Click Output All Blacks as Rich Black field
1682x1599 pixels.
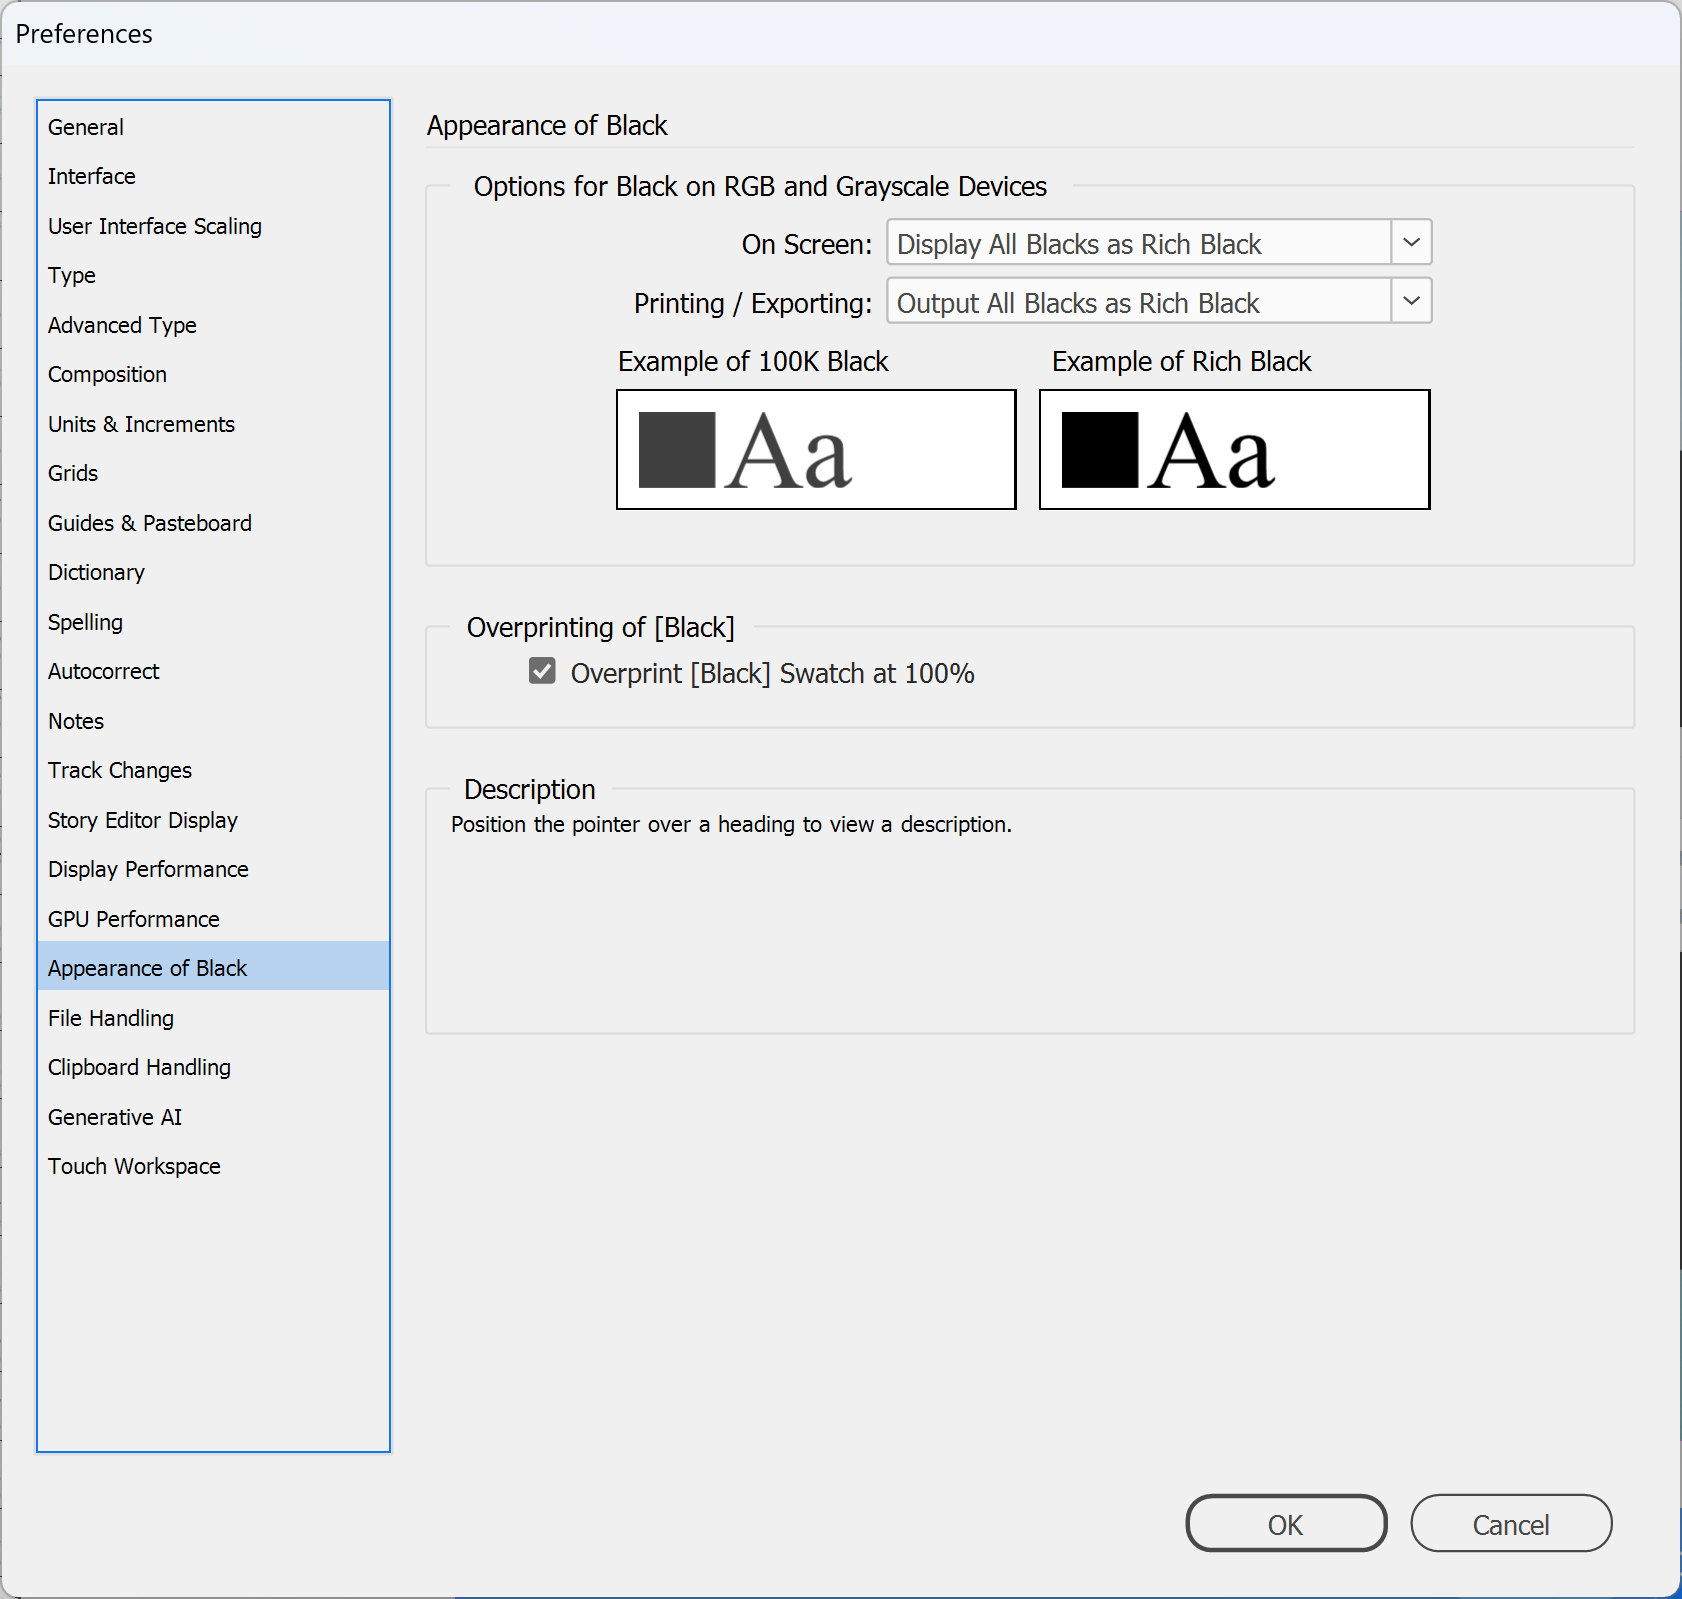tap(1139, 301)
